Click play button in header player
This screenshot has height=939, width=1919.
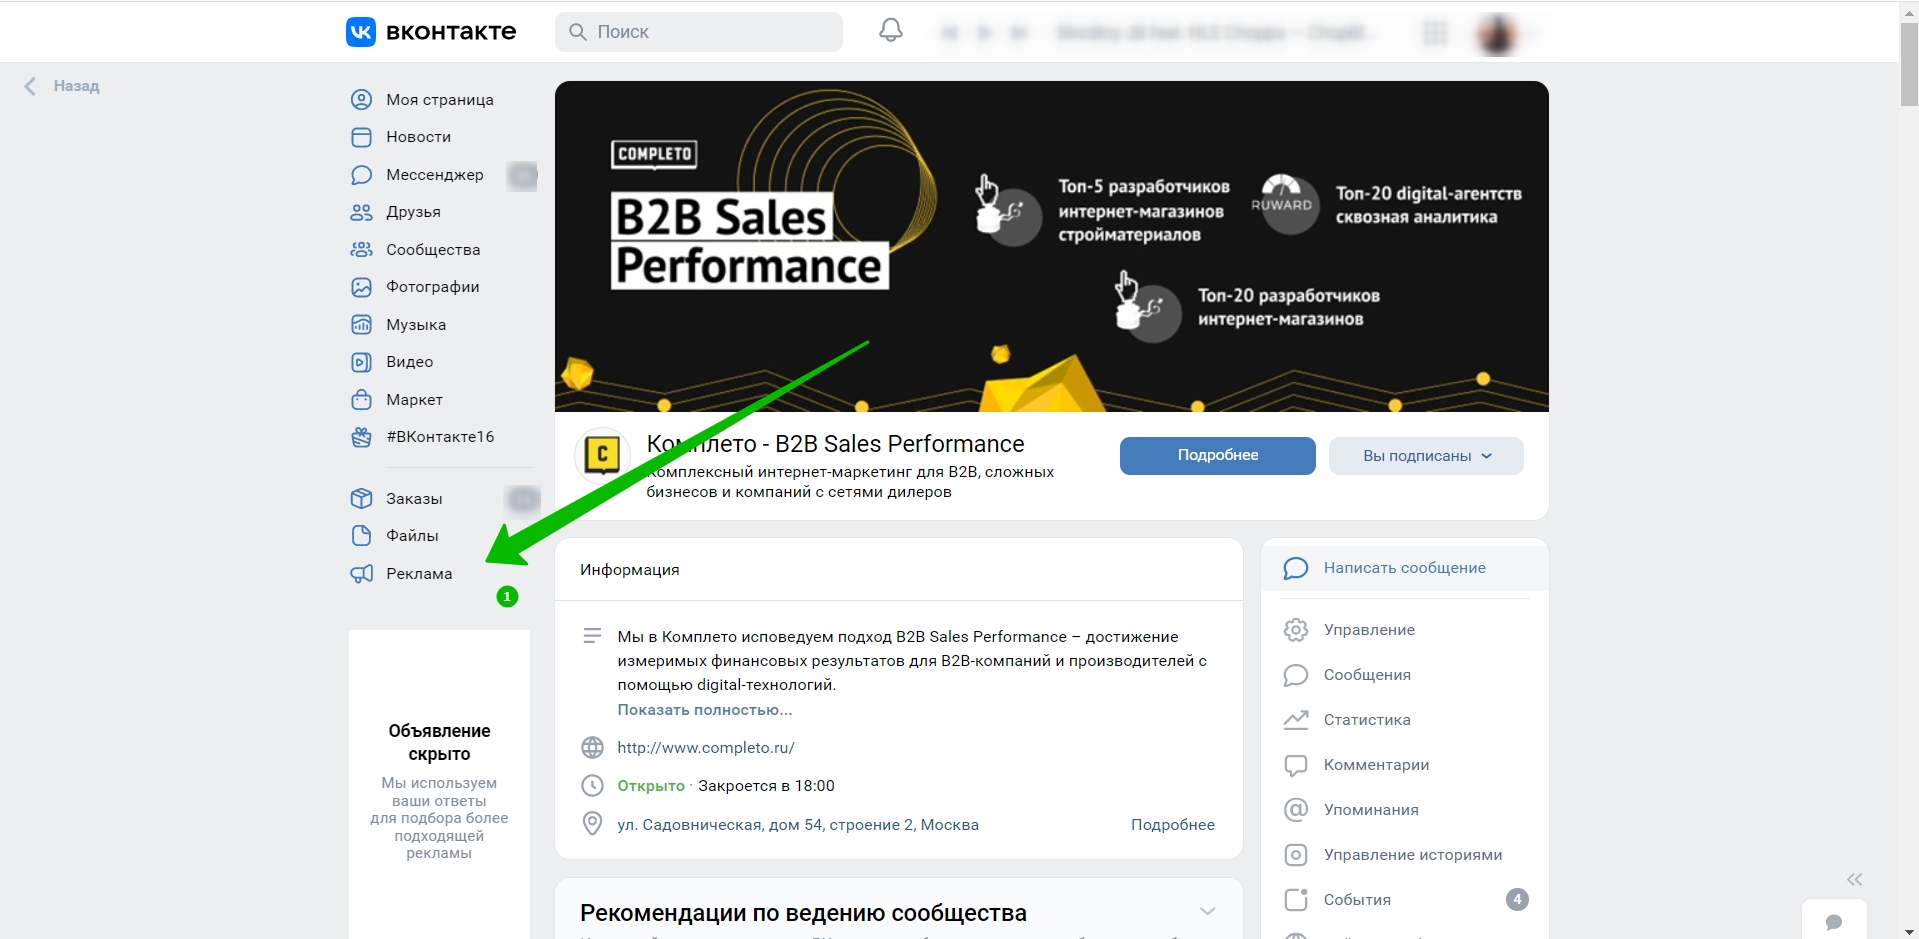984,33
